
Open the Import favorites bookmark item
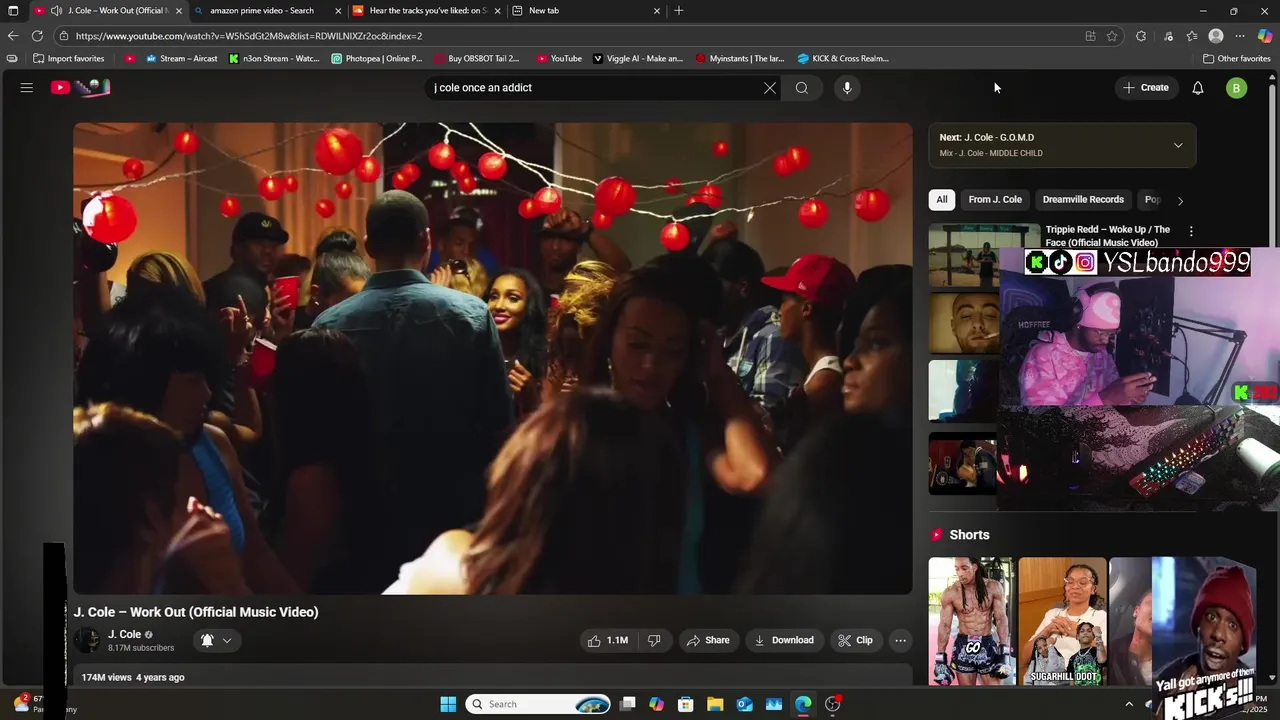click(68, 58)
